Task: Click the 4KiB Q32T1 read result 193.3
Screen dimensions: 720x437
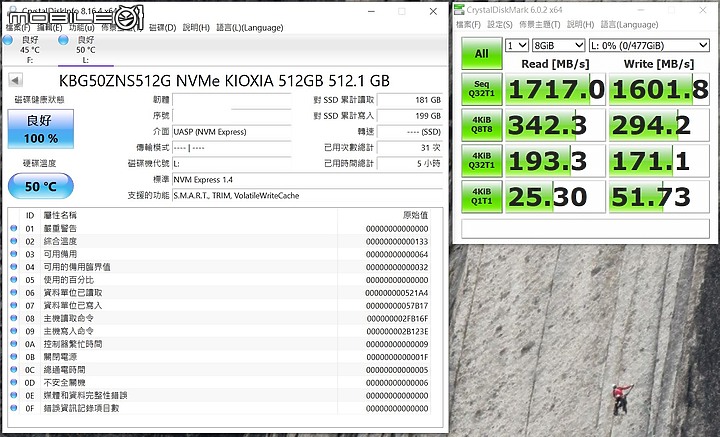Action: [555, 161]
